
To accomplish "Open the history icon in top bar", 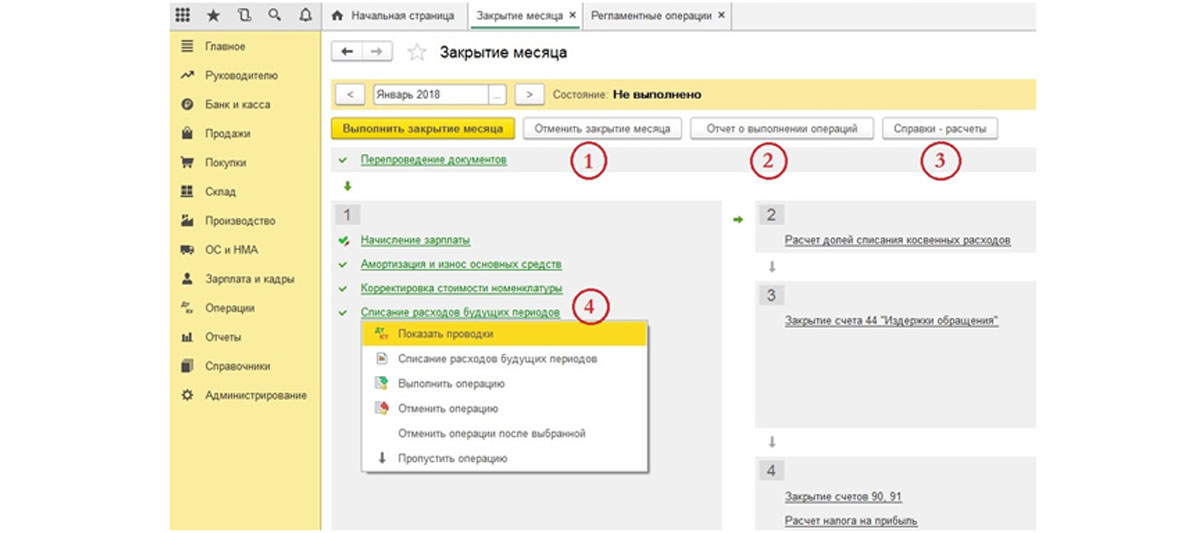I will tap(243, 16).
